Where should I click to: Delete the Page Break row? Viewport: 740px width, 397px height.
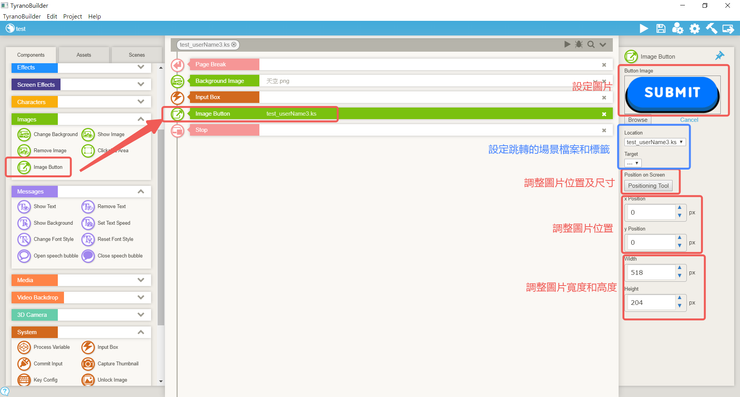604,65
